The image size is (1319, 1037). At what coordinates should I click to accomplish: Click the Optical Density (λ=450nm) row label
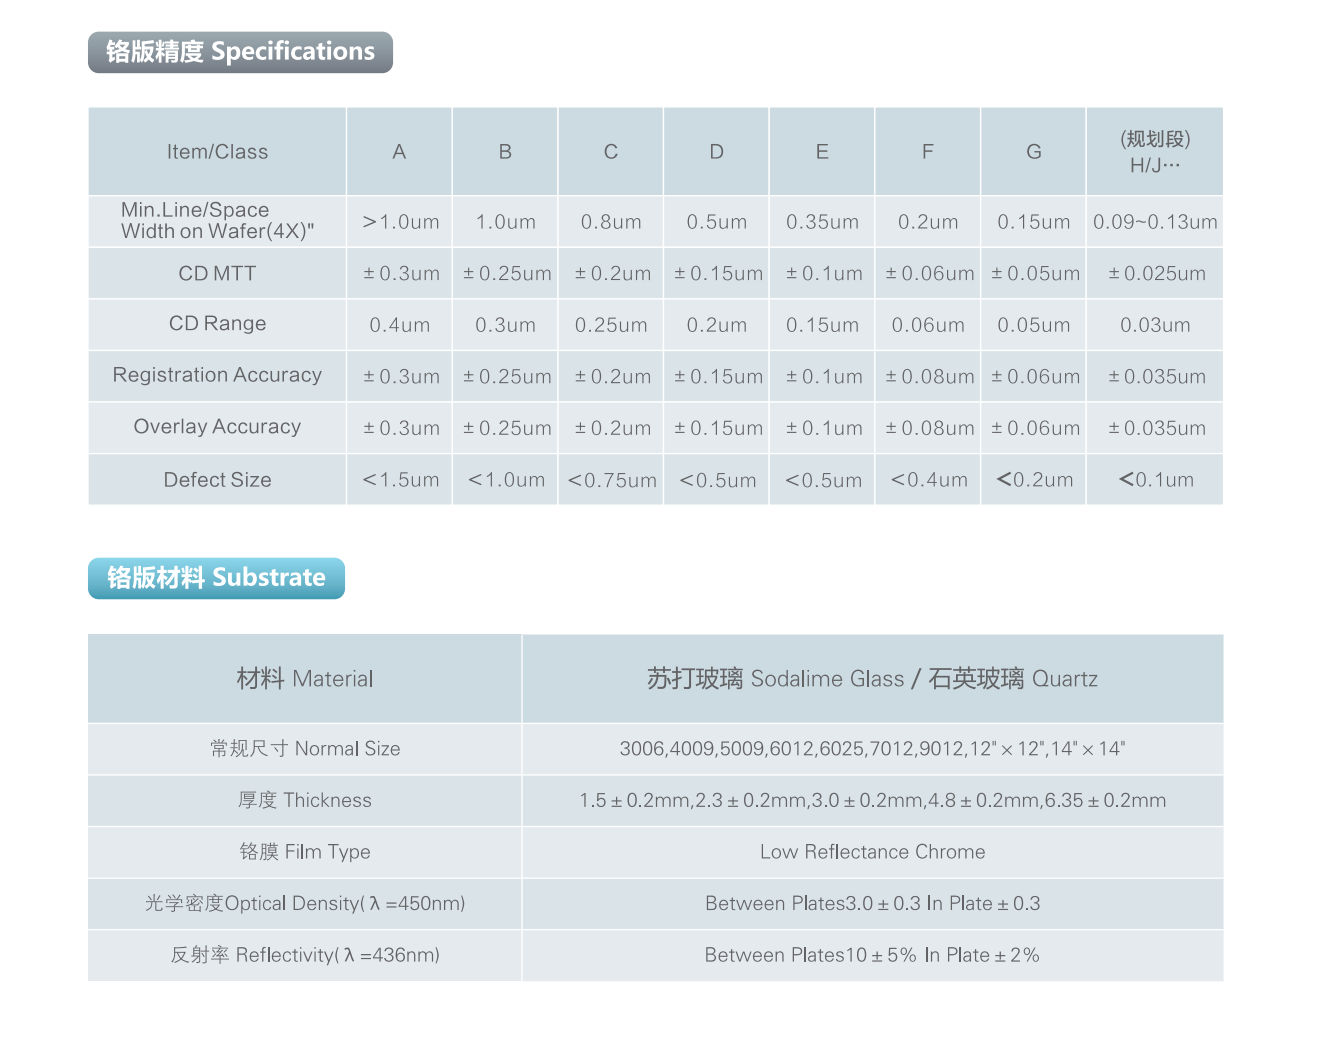[304, 904]
